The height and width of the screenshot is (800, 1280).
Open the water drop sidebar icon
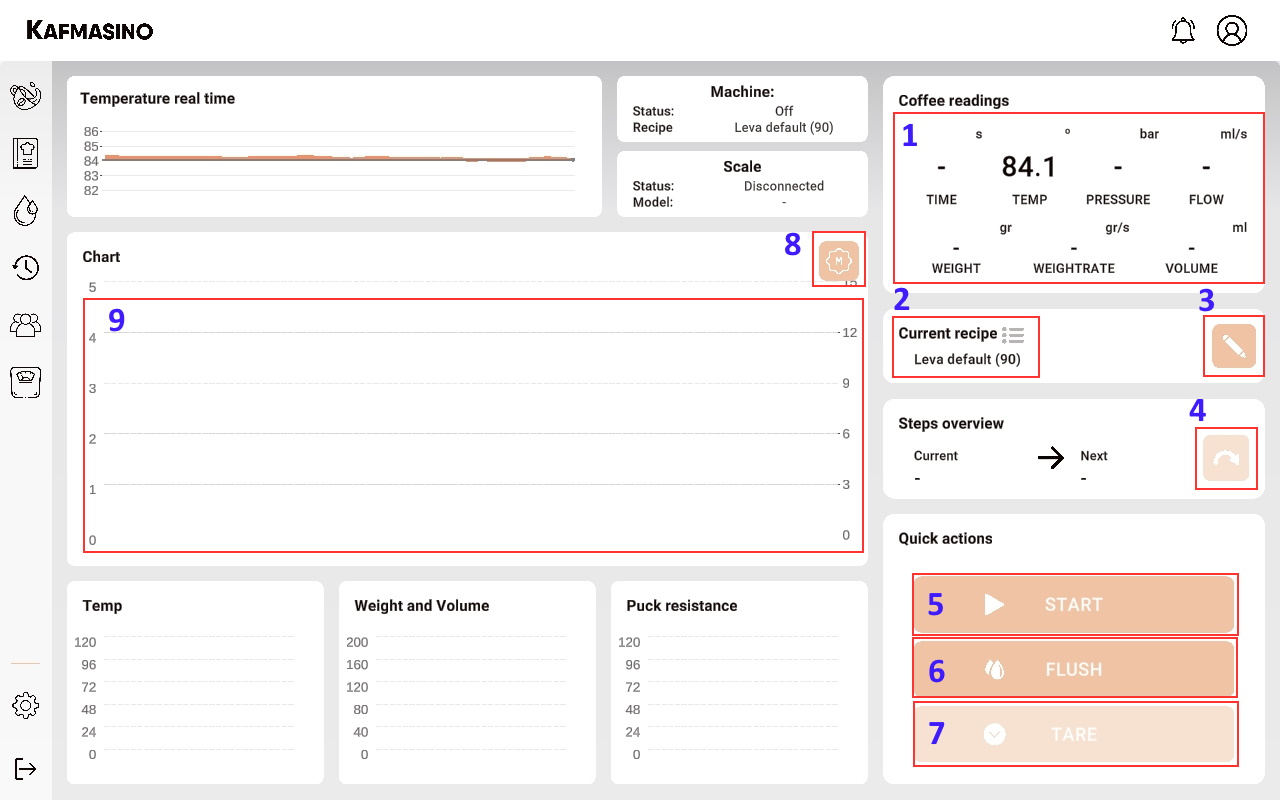[26, 210]
